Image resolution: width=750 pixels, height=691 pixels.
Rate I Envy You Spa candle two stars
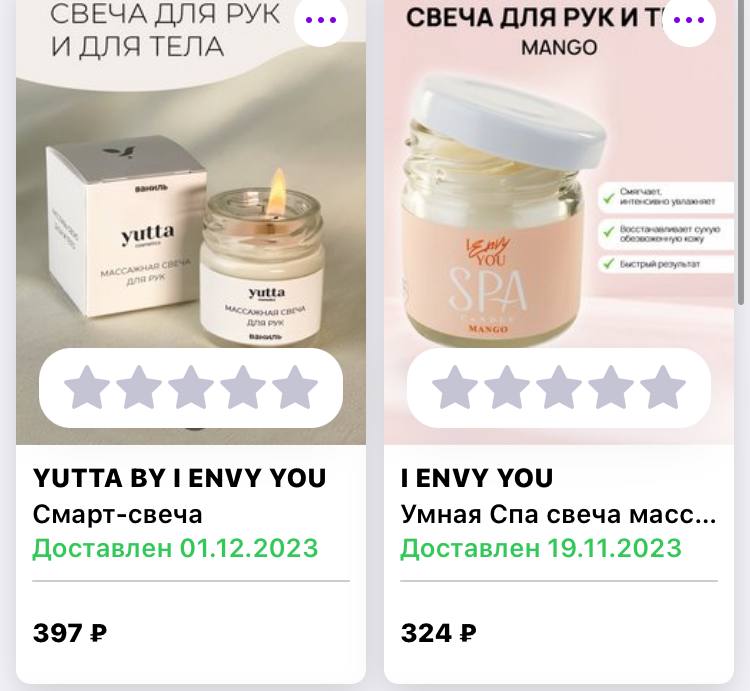coord(507,388)
